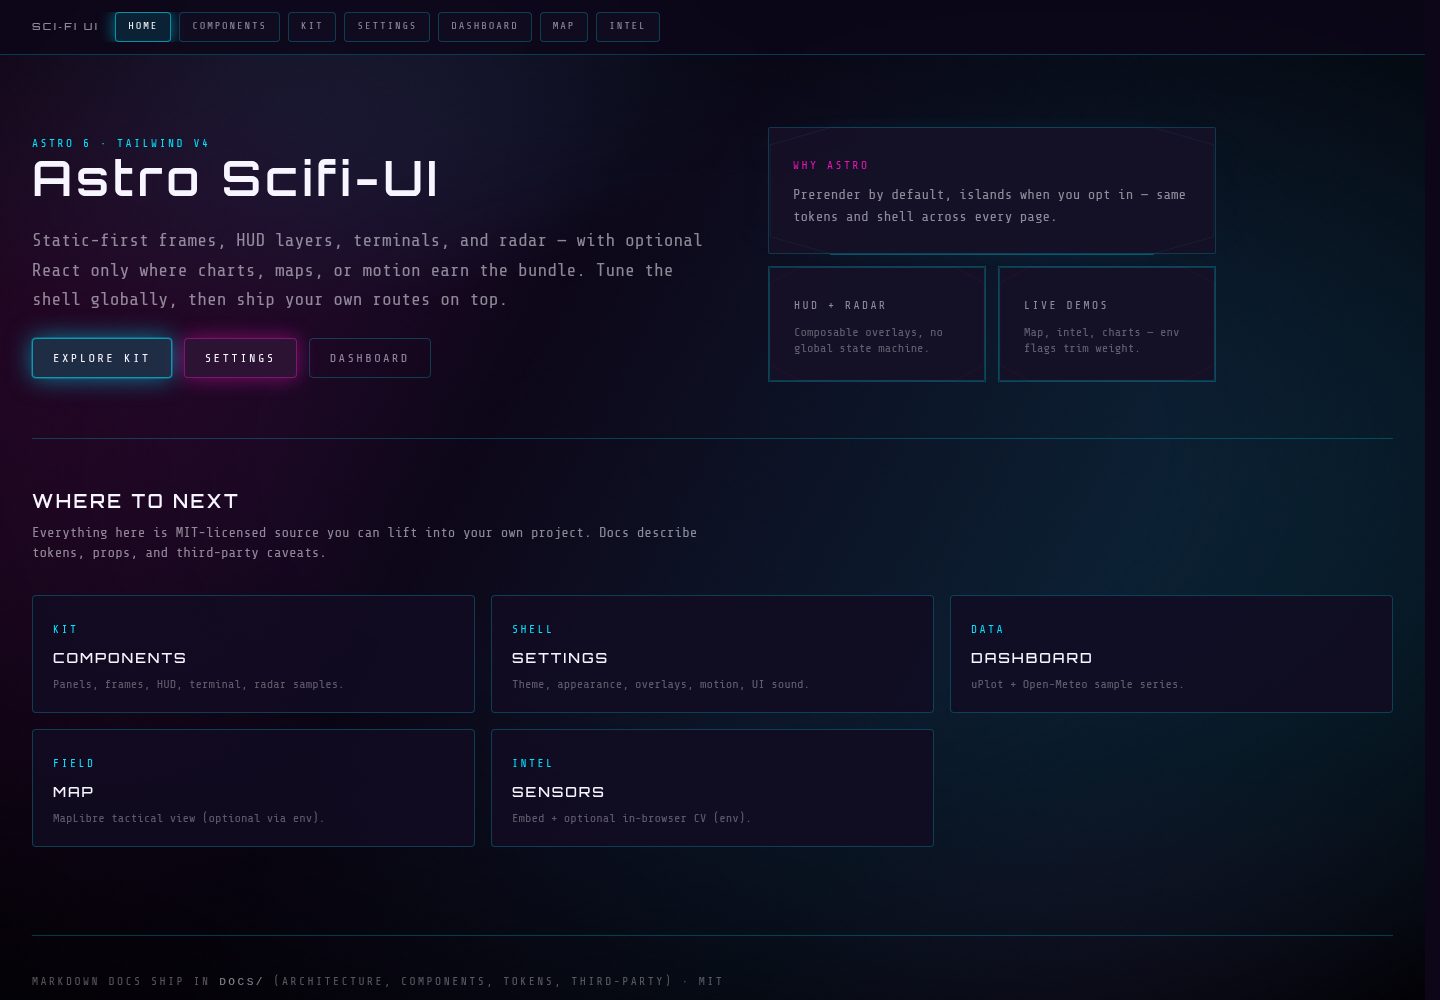Screen dimensions: 1440x1000
Task: Open the Home nav tab
Action: coord(143,27)
